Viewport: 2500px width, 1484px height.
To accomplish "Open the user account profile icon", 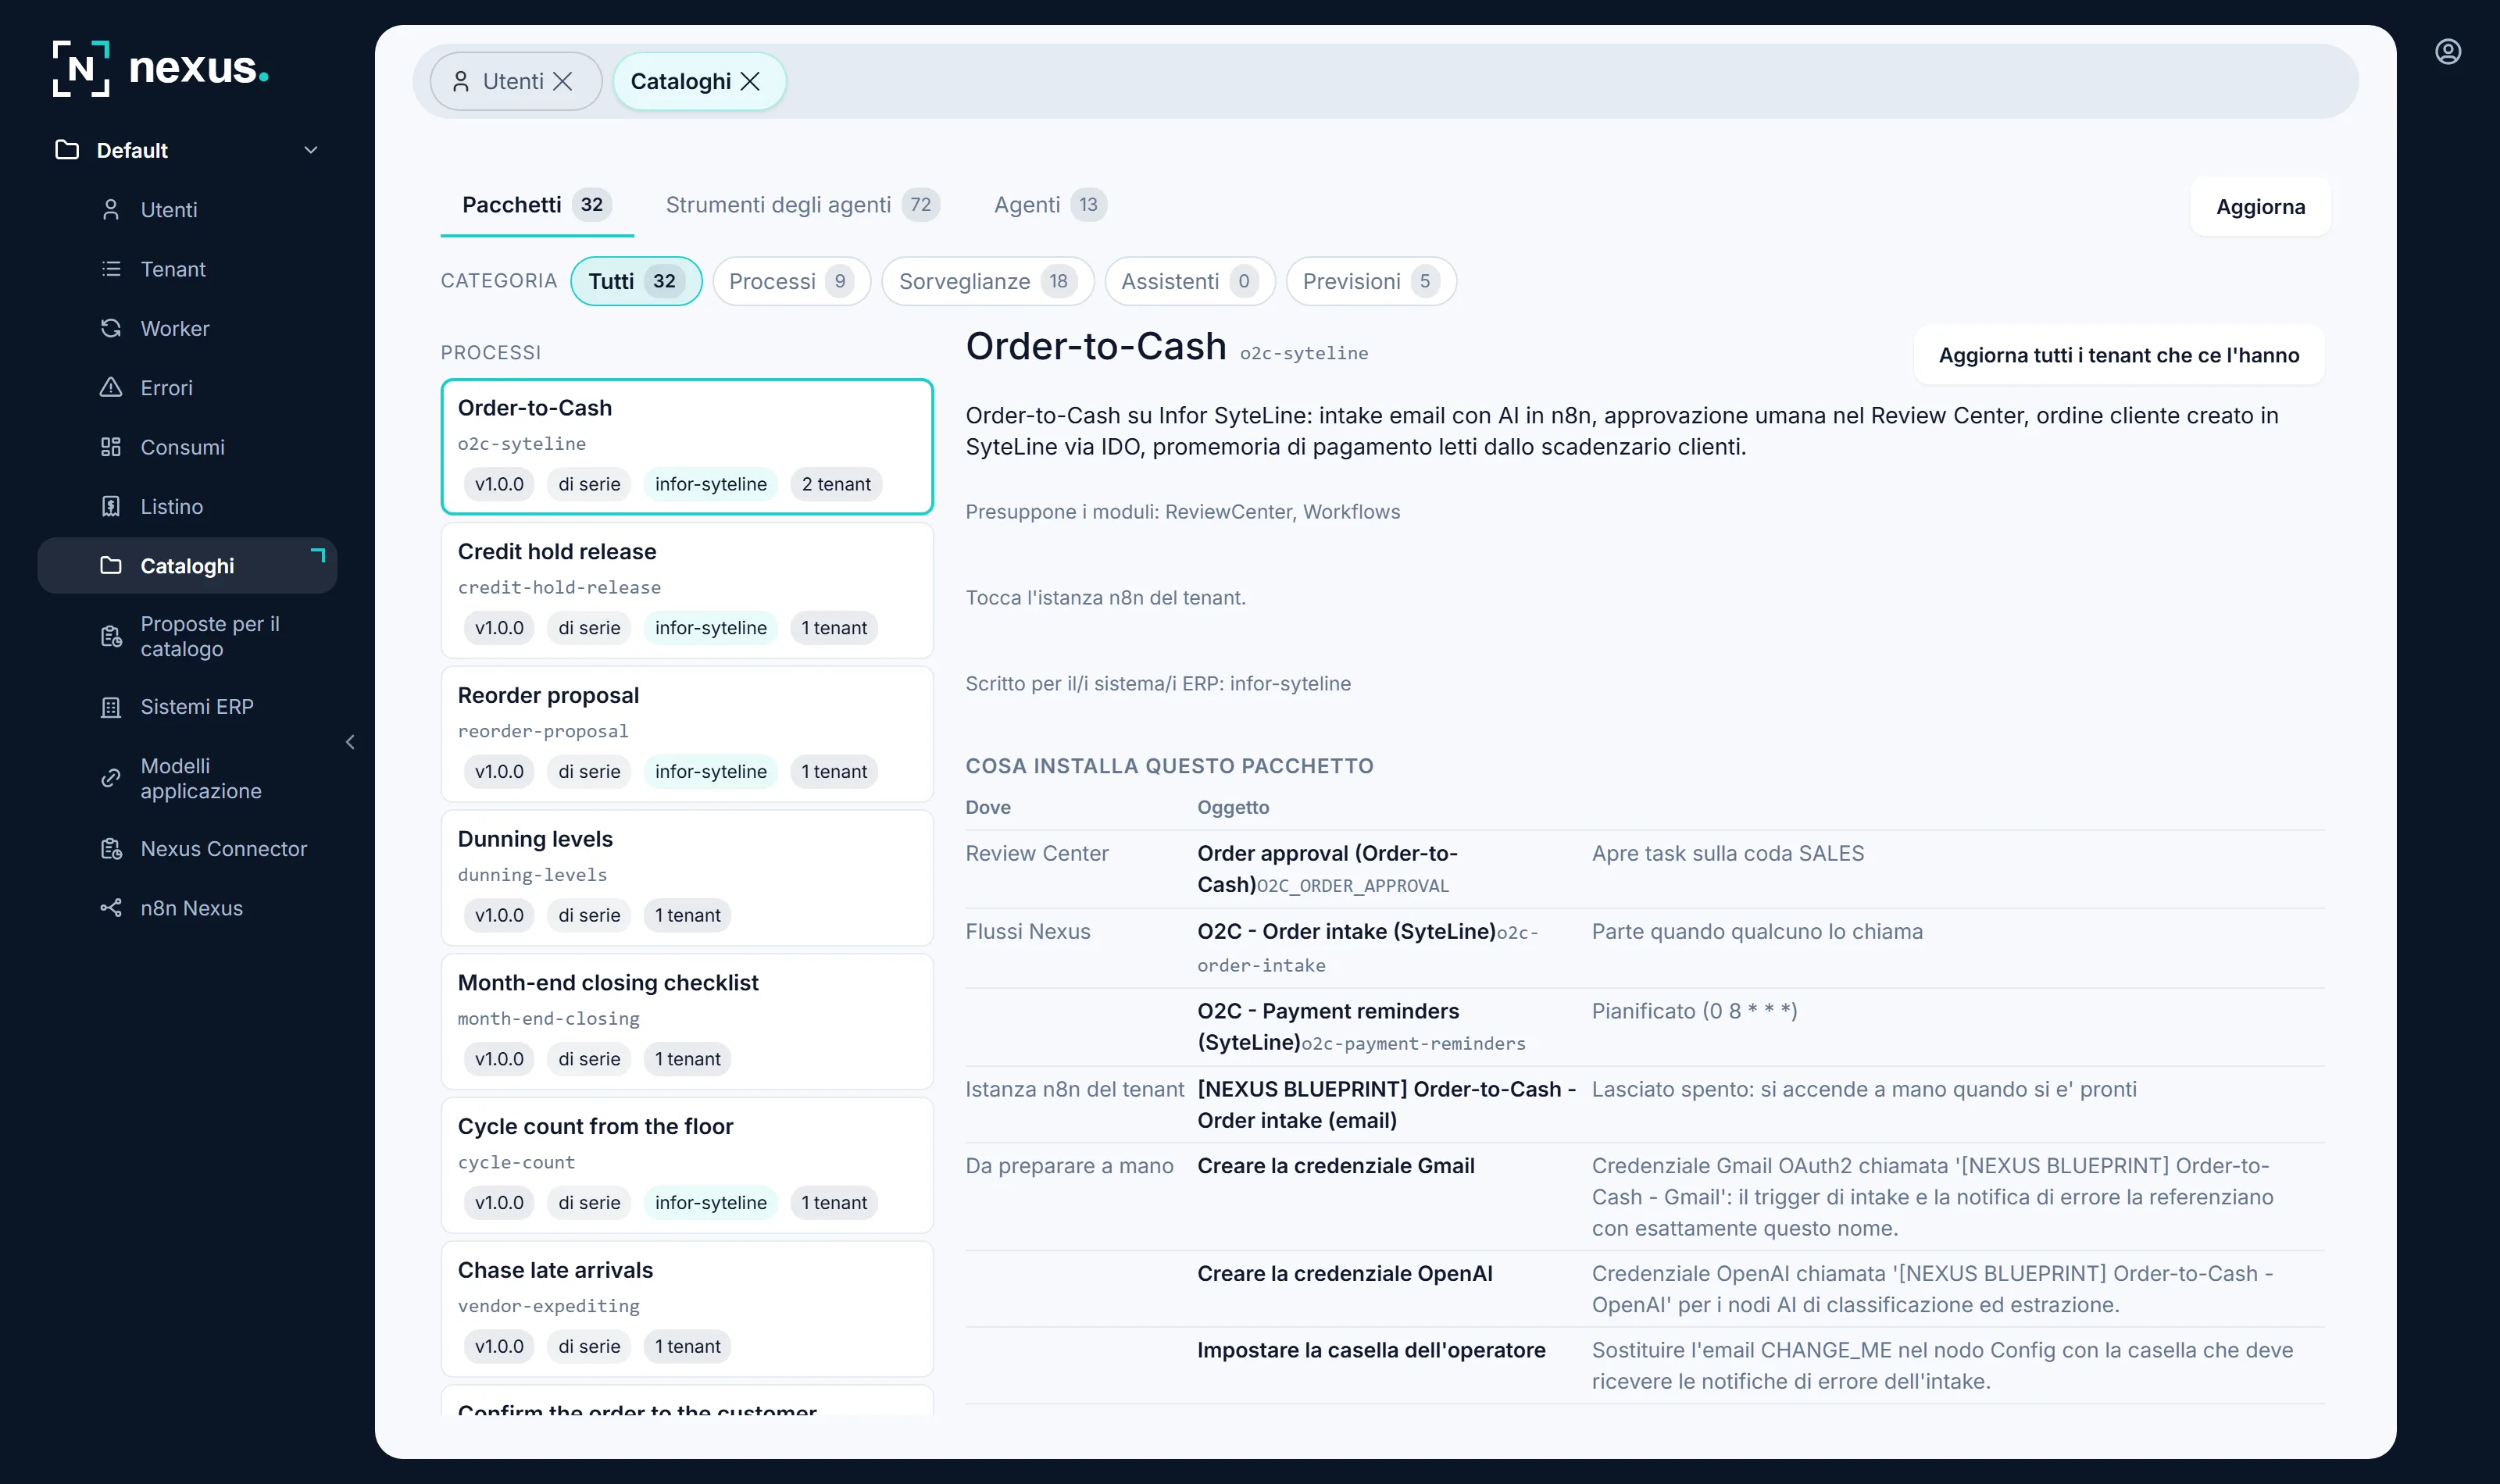I will pyautogui.click(x=2447, y=52).
